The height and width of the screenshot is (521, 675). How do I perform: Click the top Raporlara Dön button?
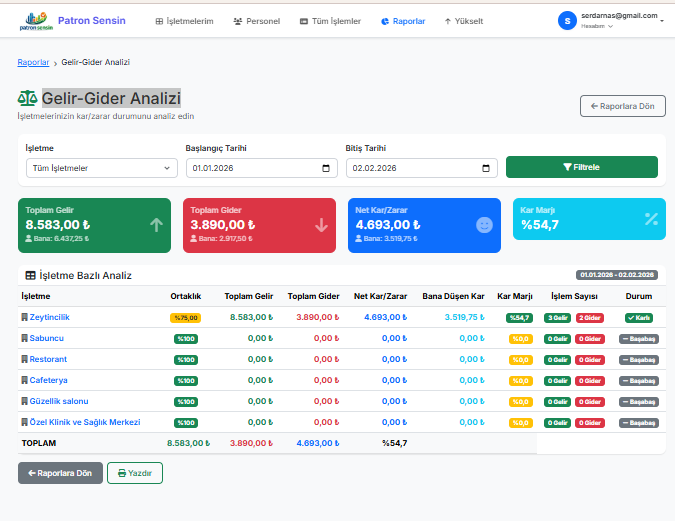coord(622,106)
